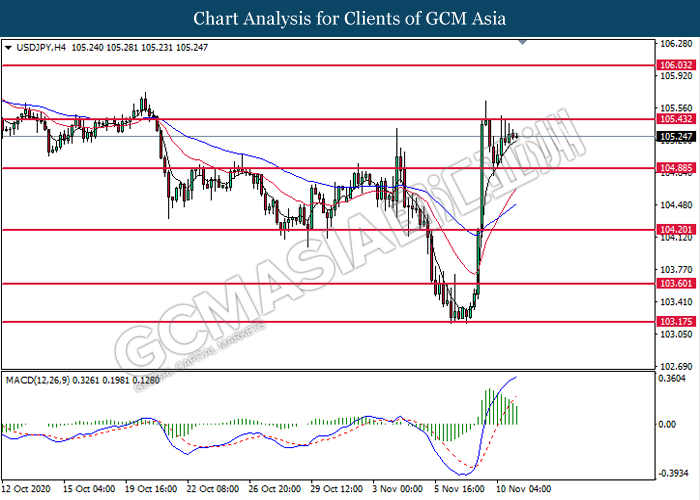Select the 104.201 support price label
This screenshot has height=500, width=700.
coord(676,229)
